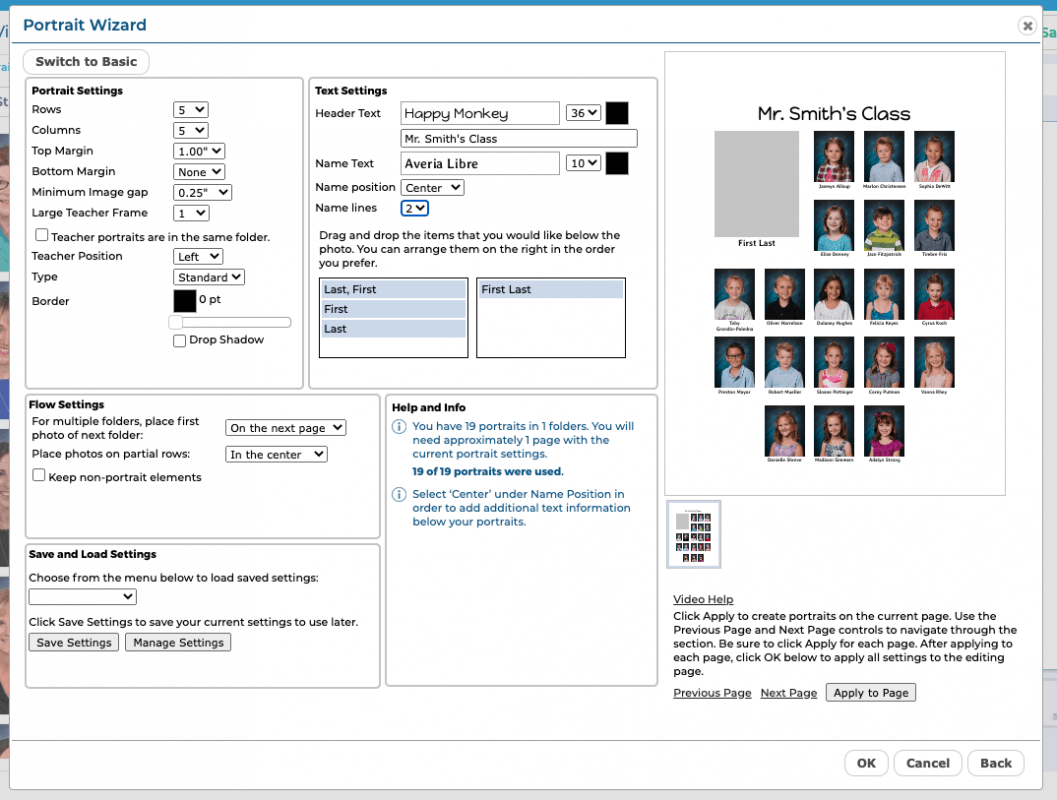Expand the Teacher Position dropdown
Screen dimensions: 1057x800
point(198,257)
